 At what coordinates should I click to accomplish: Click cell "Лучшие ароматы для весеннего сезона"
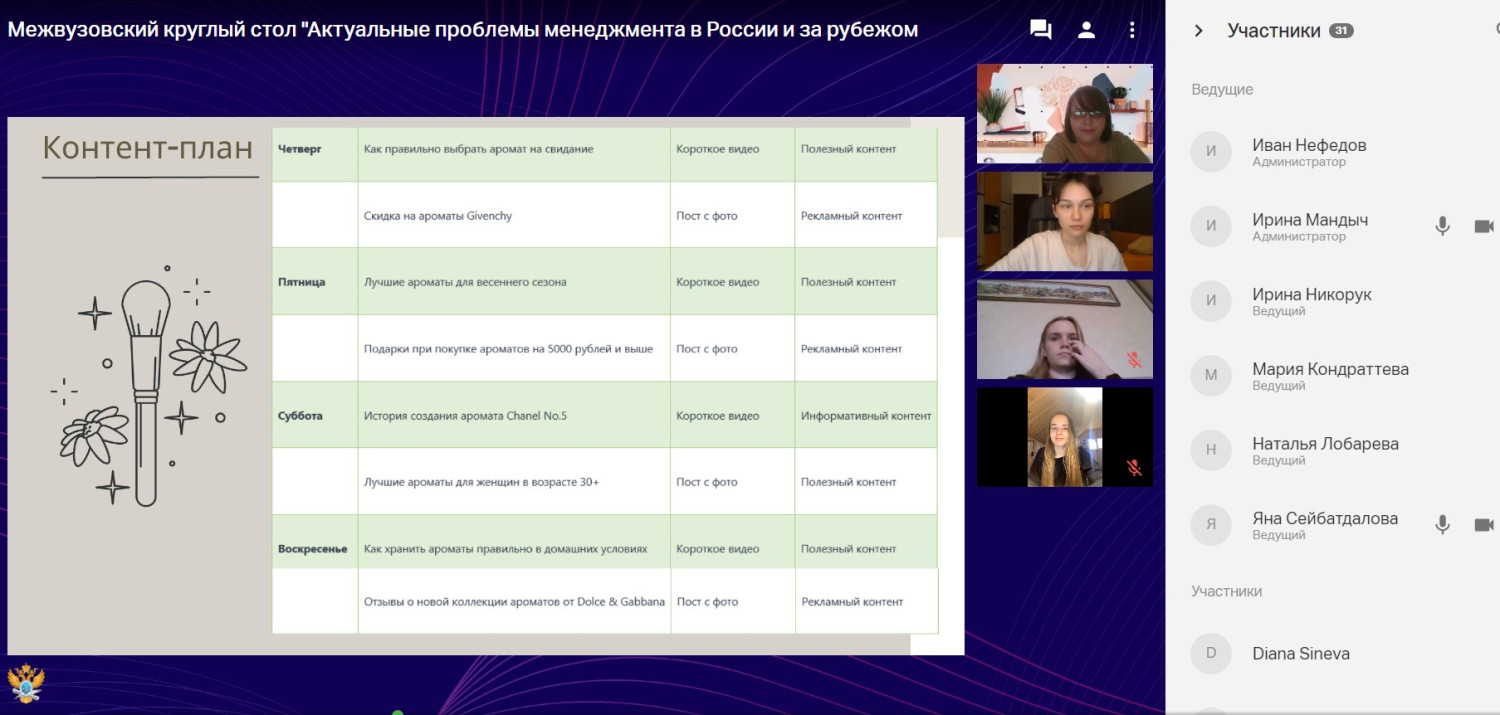pos(514,281)
